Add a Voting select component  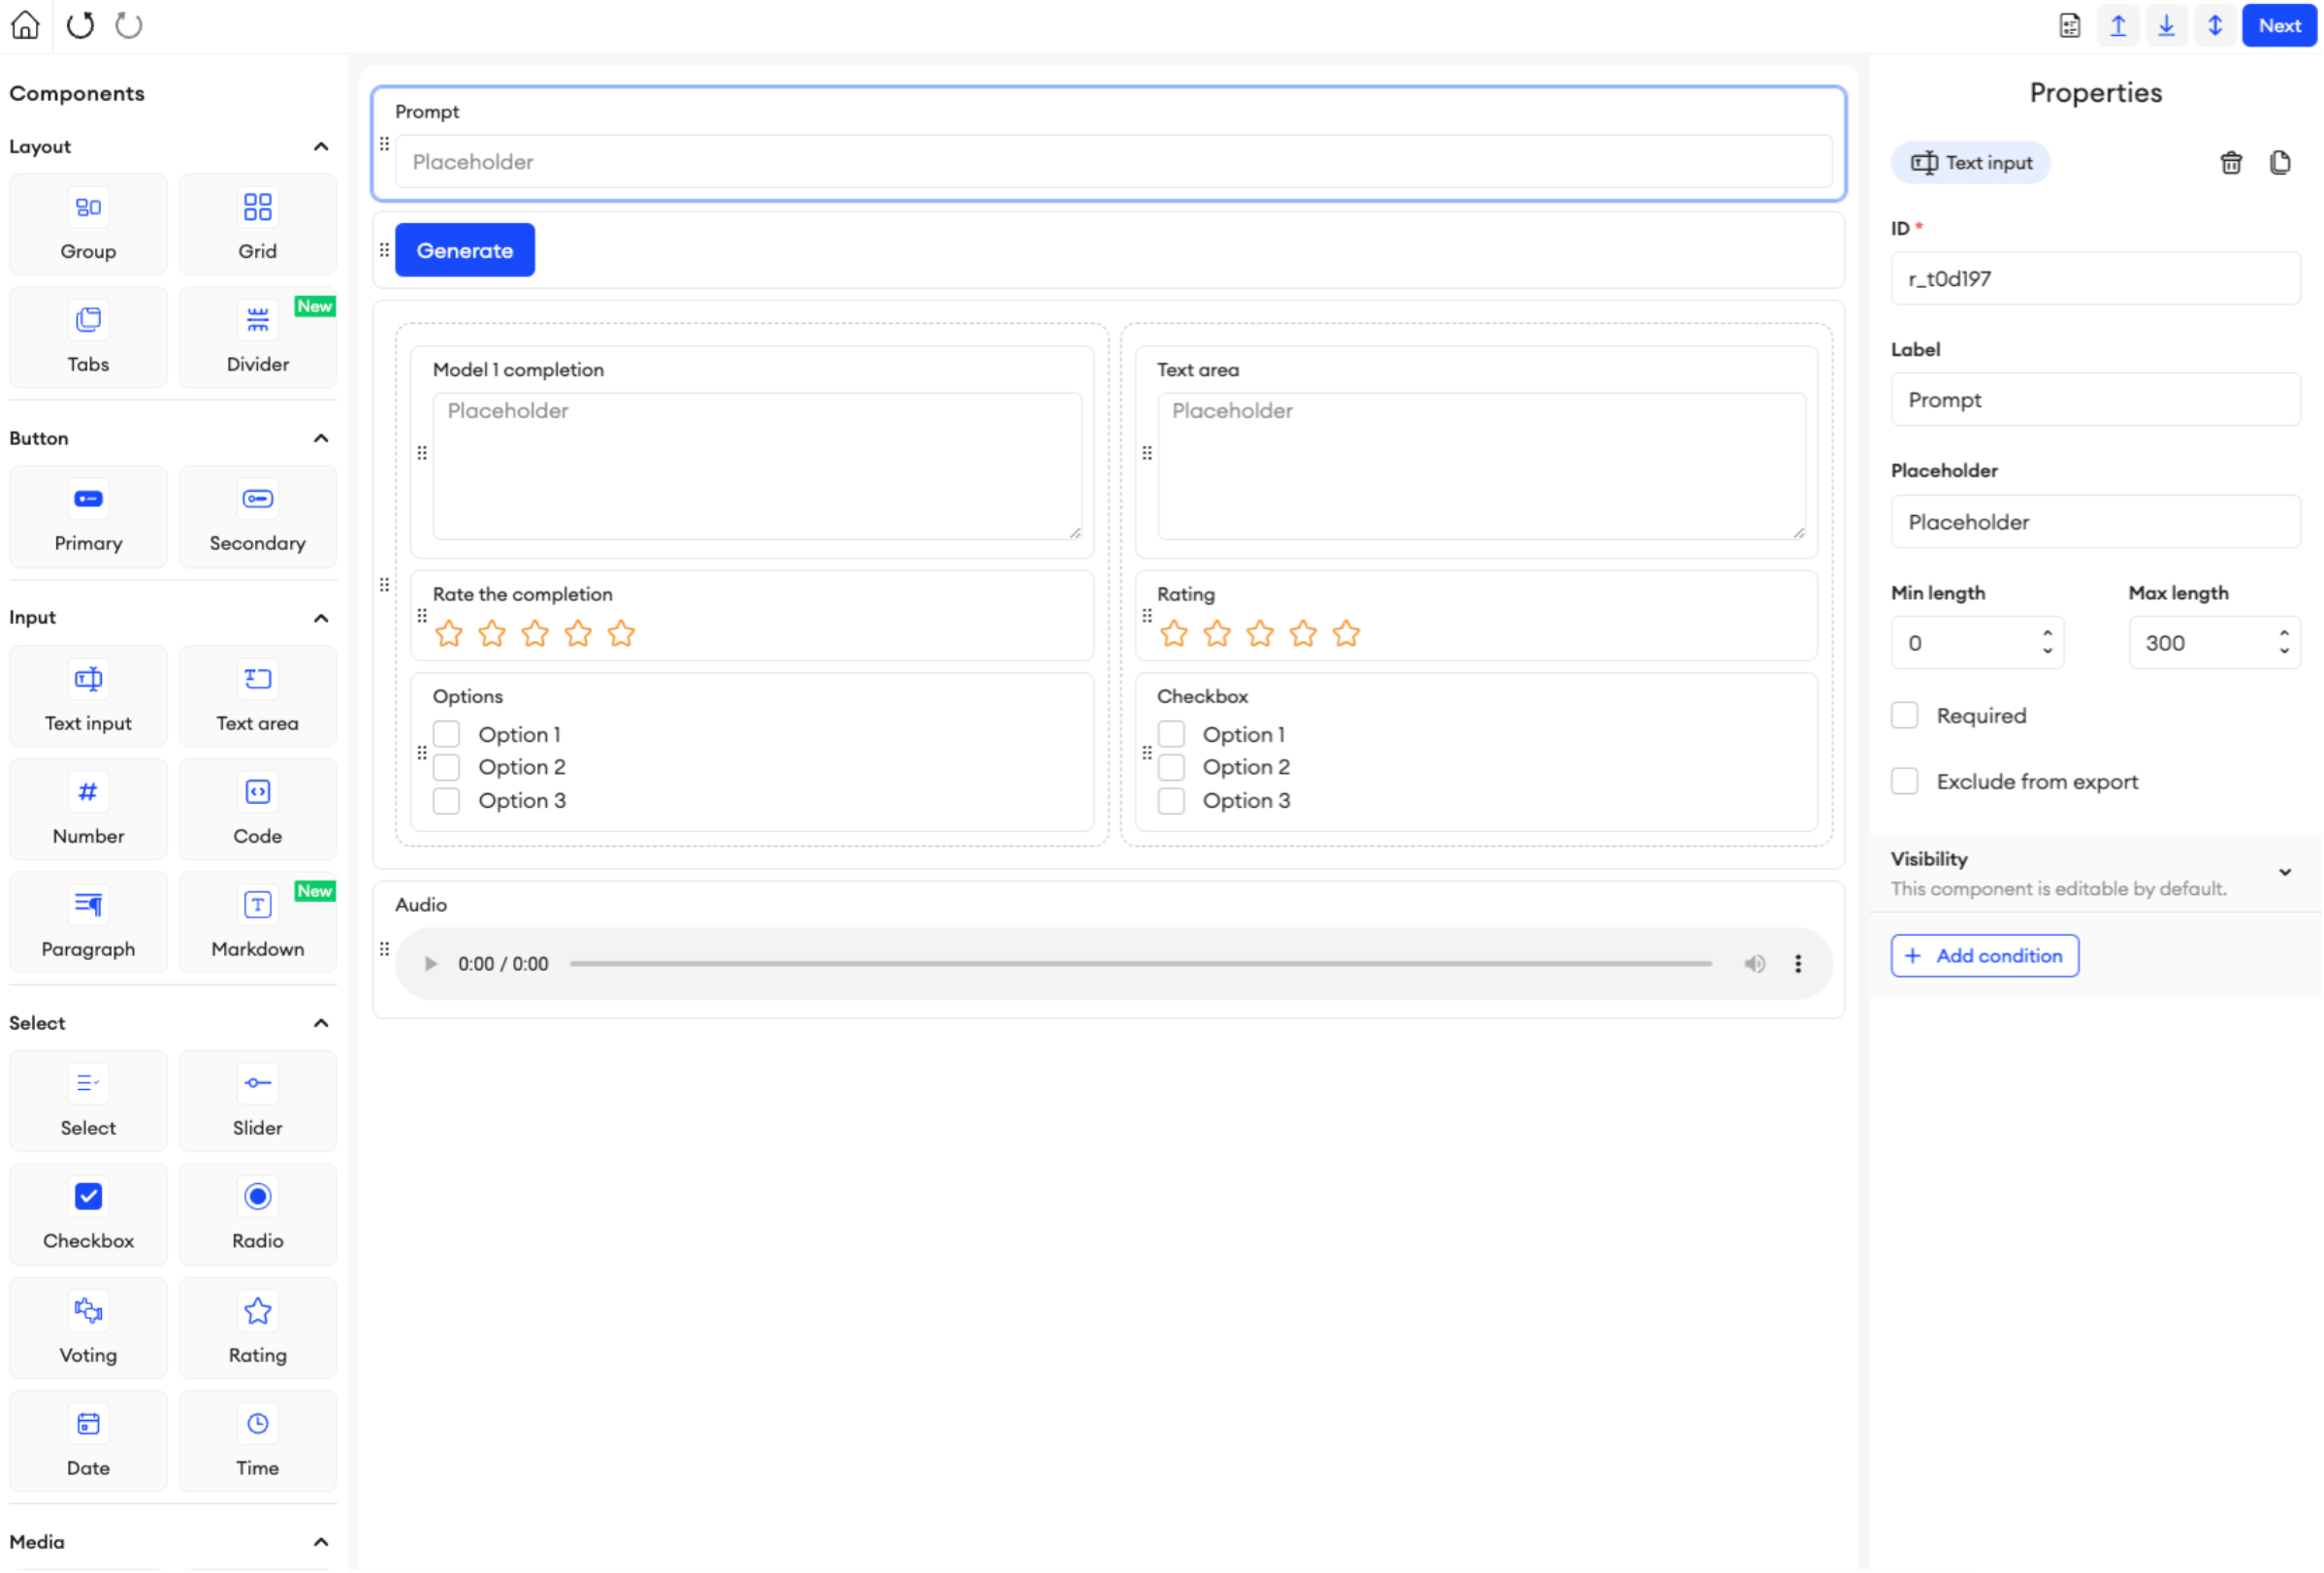point(88,1328)
